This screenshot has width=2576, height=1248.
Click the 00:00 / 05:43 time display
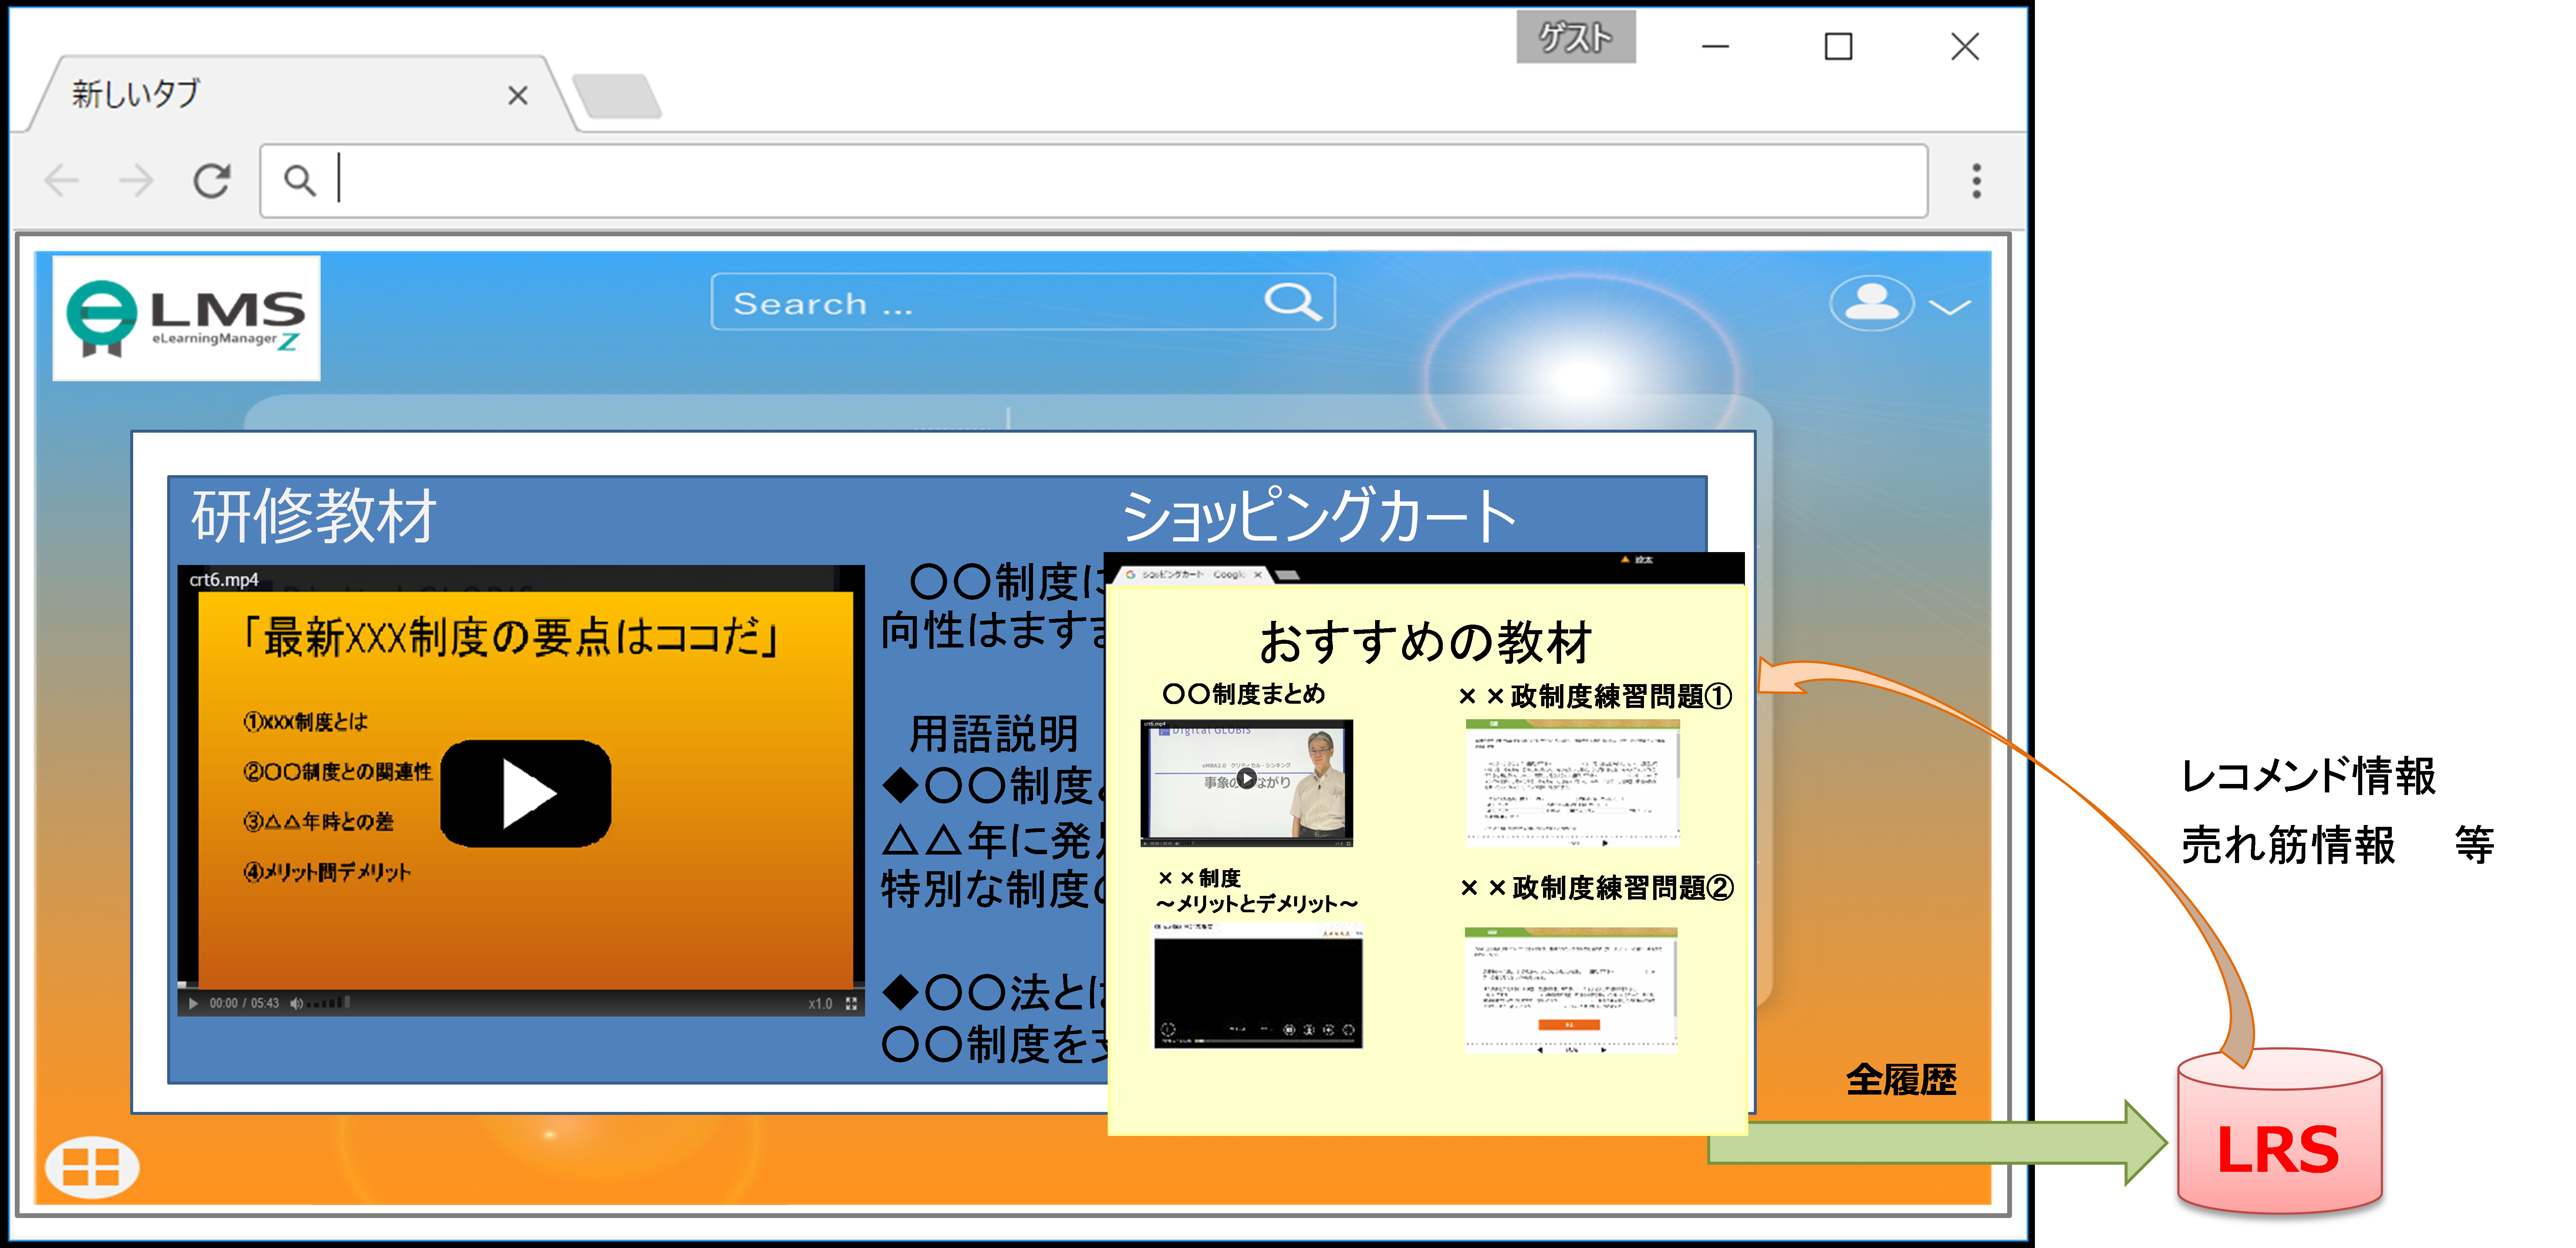pos(244,1003)
